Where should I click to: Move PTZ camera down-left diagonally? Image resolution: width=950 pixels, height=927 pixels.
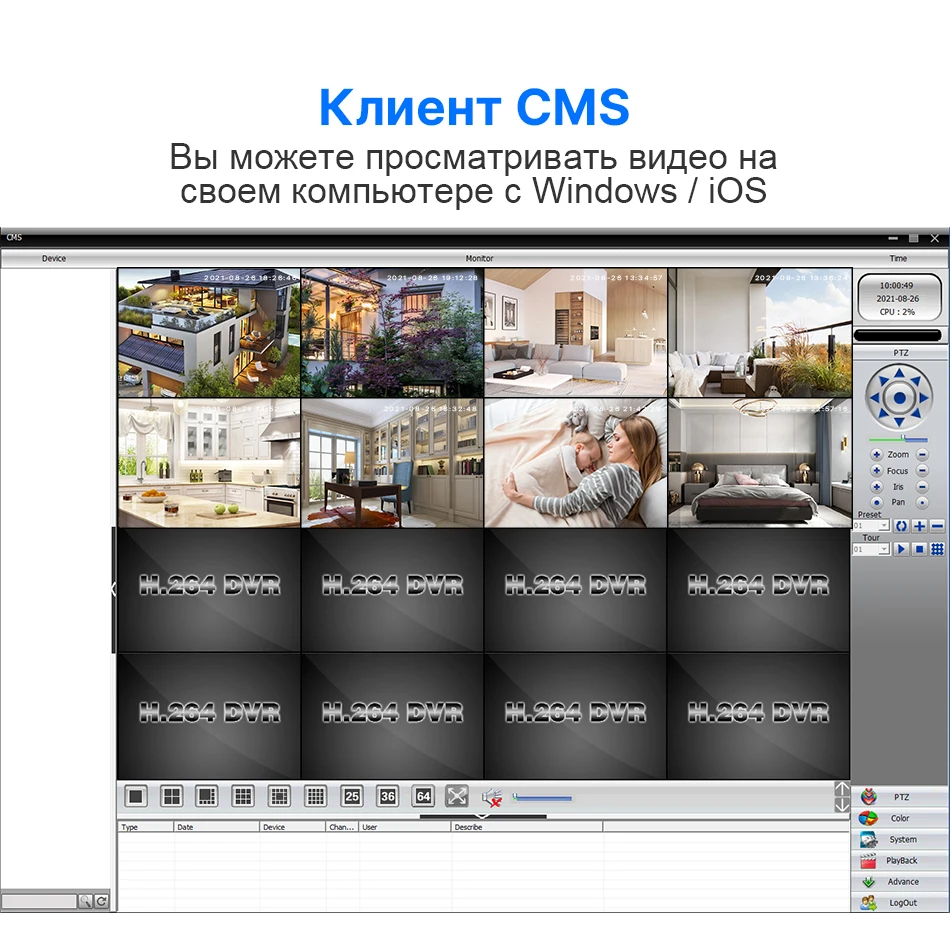(883, 414)
